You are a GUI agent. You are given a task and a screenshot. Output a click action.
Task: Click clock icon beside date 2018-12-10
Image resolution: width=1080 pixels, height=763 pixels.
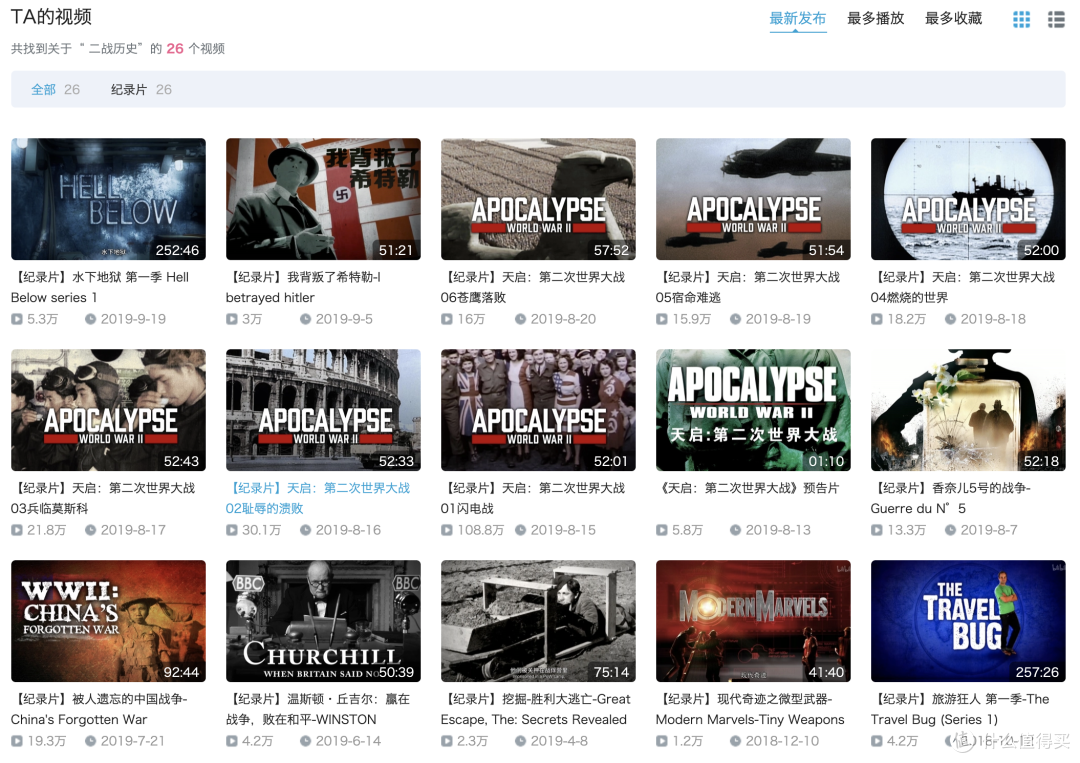coord(736,741)
